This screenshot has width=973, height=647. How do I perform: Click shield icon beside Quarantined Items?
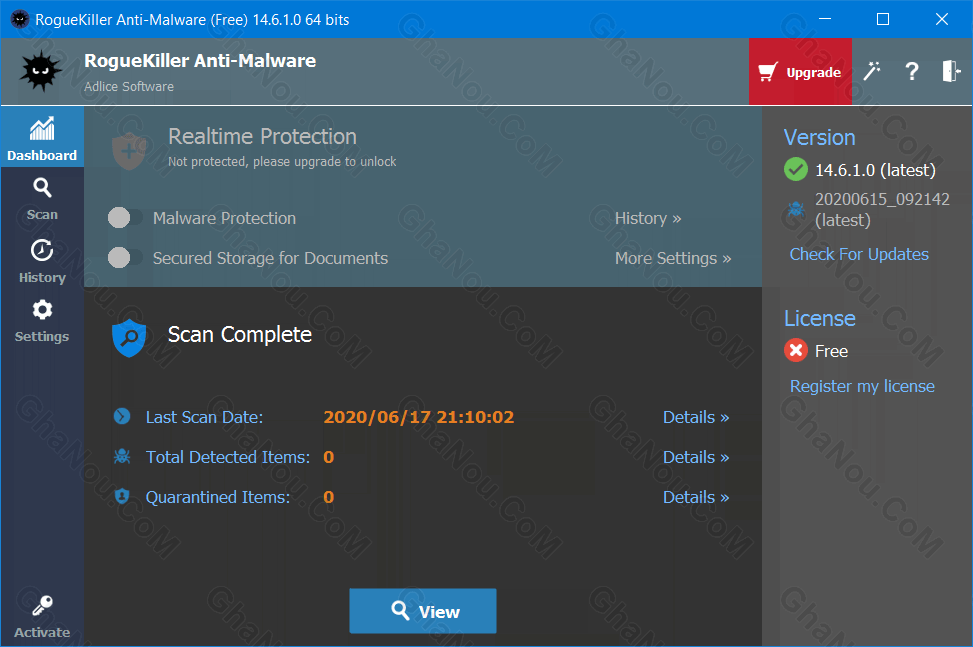[122, 496]
